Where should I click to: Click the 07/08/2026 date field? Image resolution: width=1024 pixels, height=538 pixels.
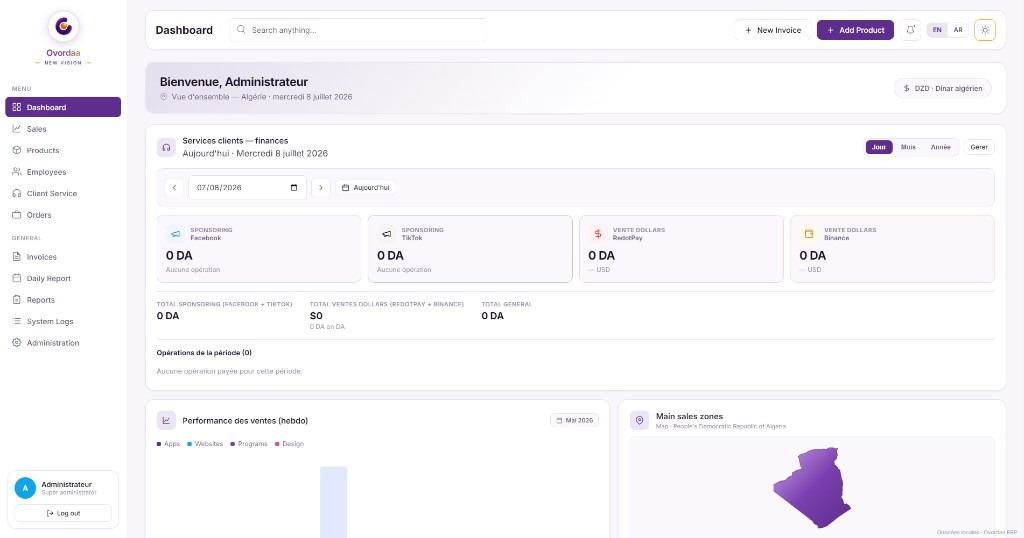(x=248, y=187)
